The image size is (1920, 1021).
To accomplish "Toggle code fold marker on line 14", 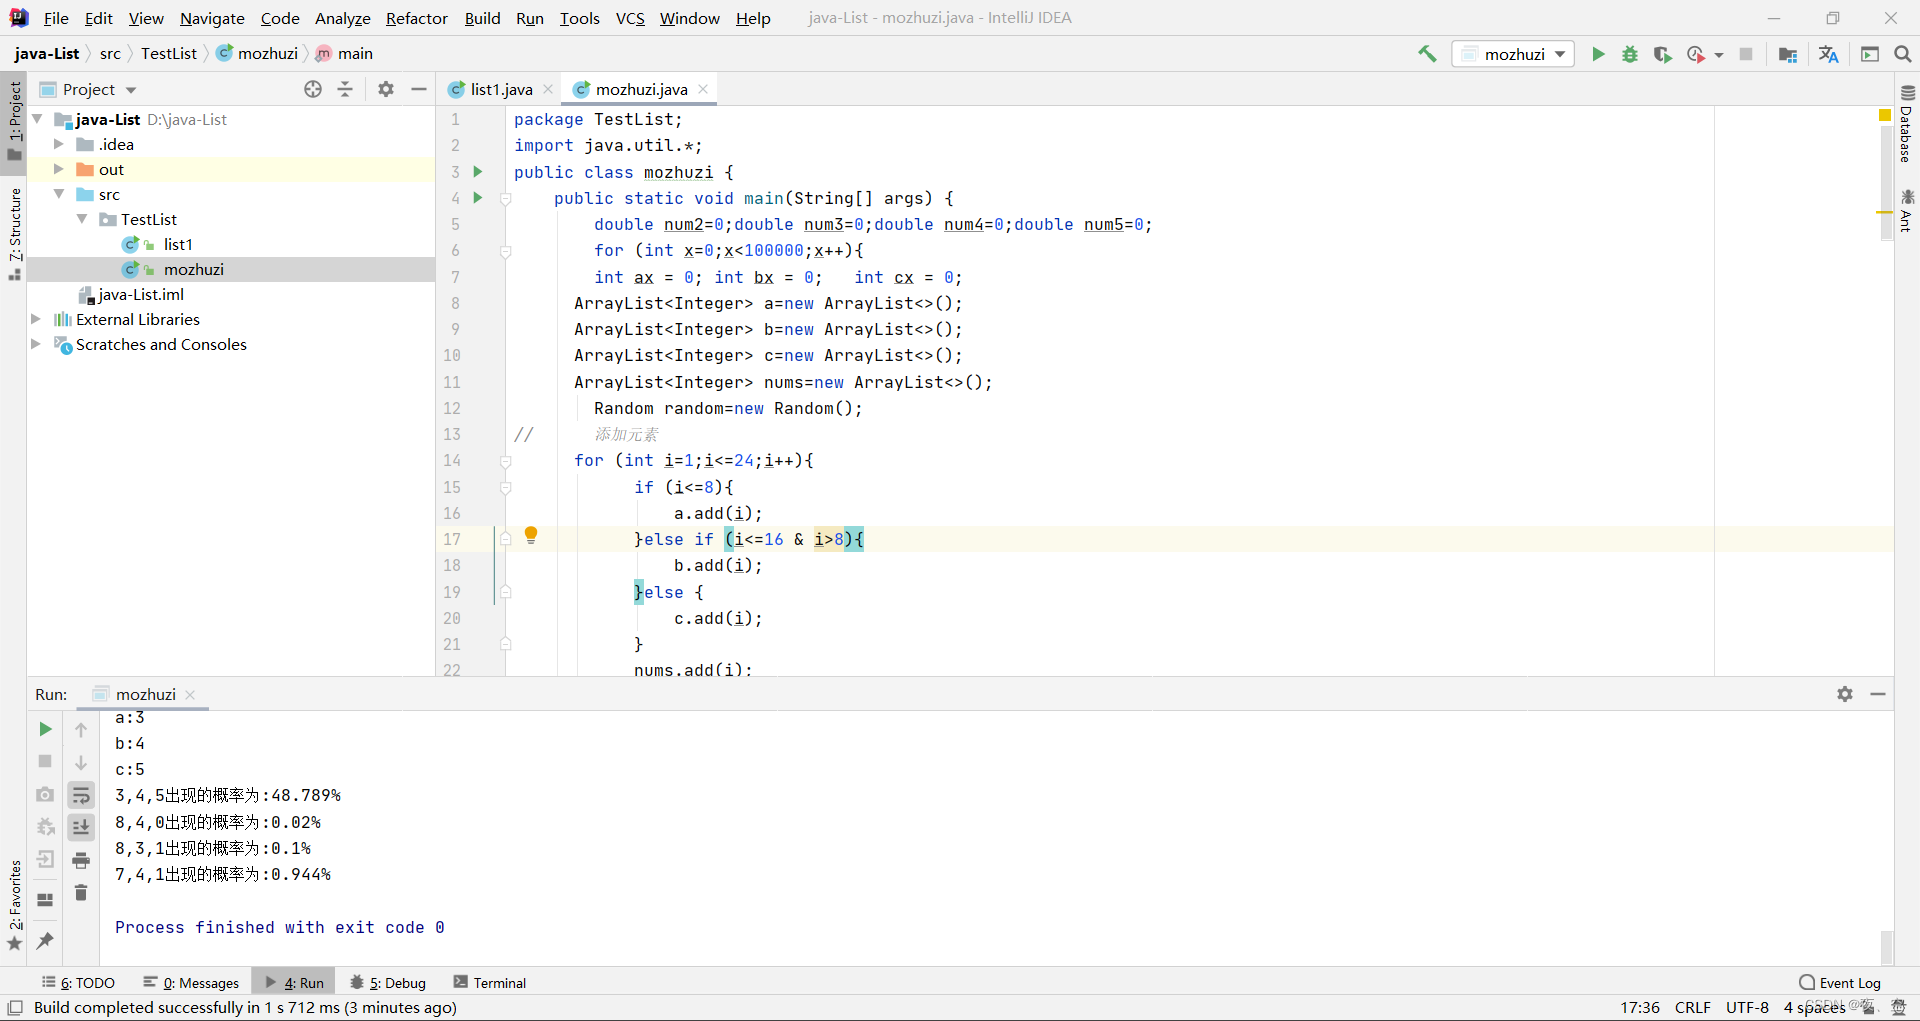I will (x=506, y=461).
